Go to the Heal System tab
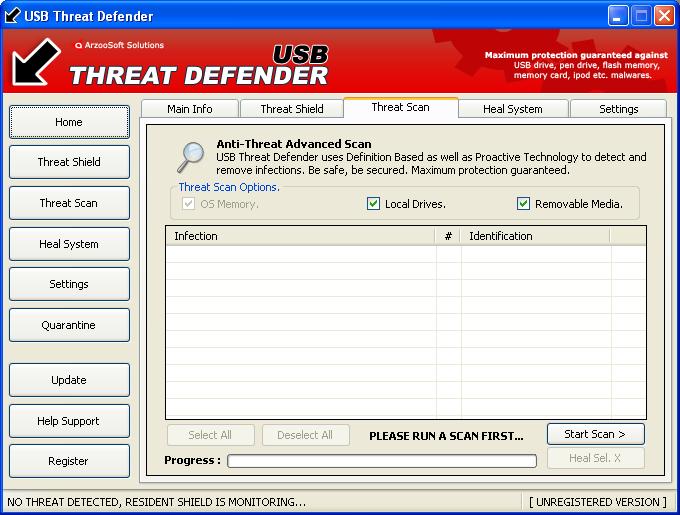This screenshot has height=515, width=680. pyautogui.click(x=513, y=109)
